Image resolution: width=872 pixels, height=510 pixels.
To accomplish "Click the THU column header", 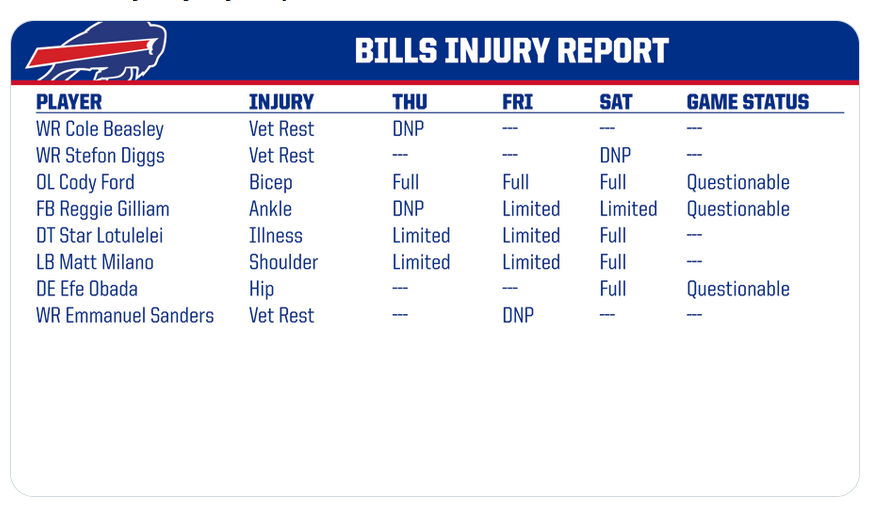I will (x=410, y=102).
